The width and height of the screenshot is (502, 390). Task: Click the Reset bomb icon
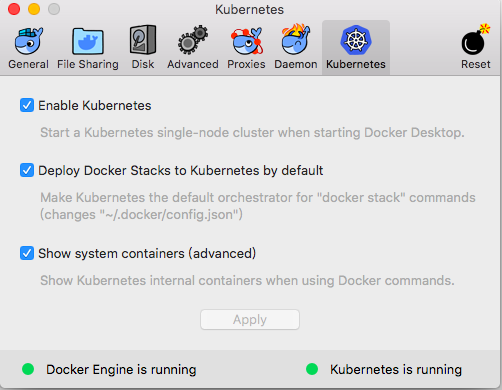(476, 40)
